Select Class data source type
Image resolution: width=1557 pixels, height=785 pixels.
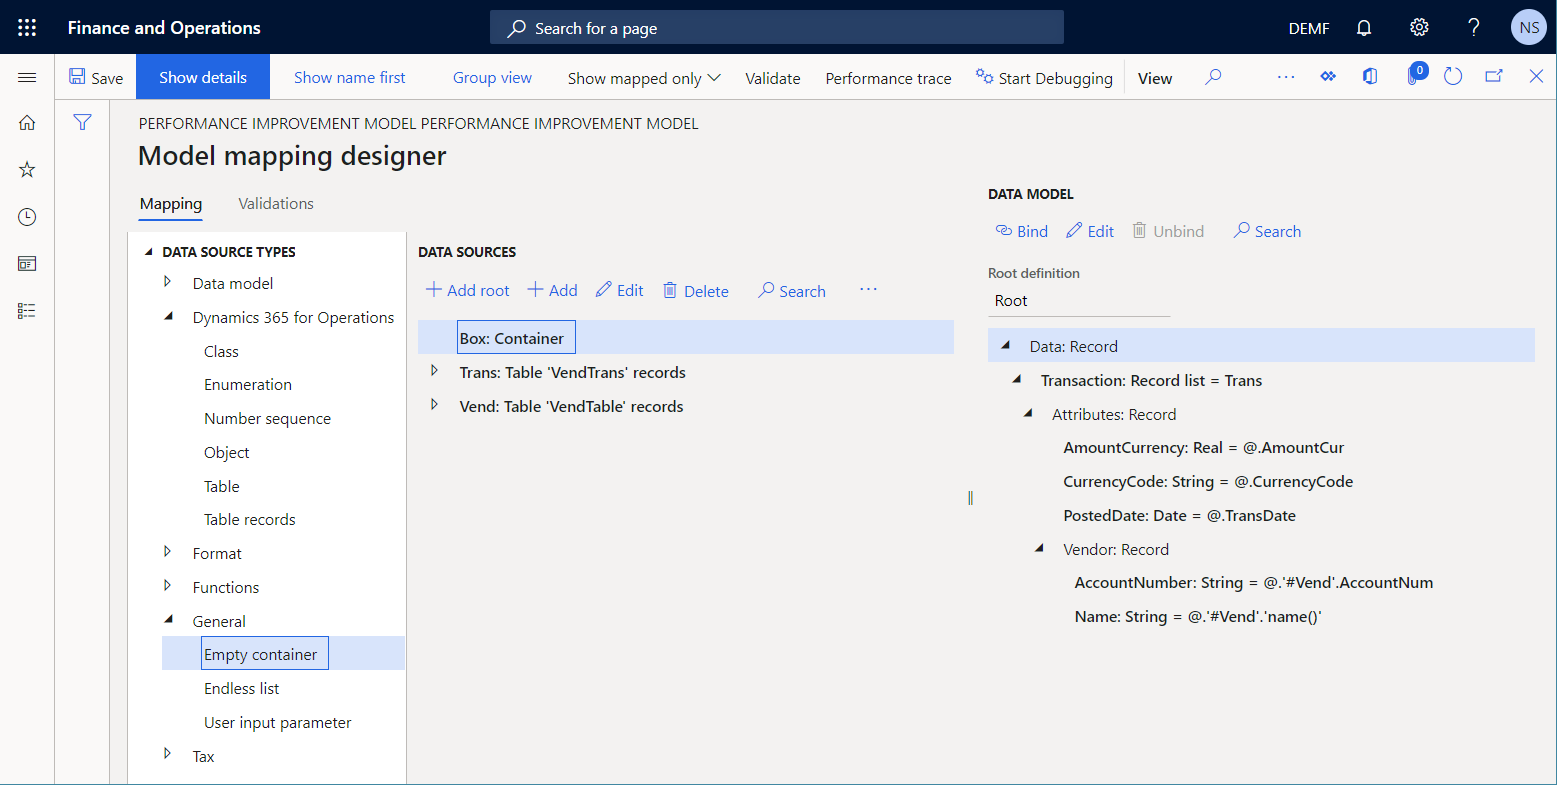tap(221, 351)
